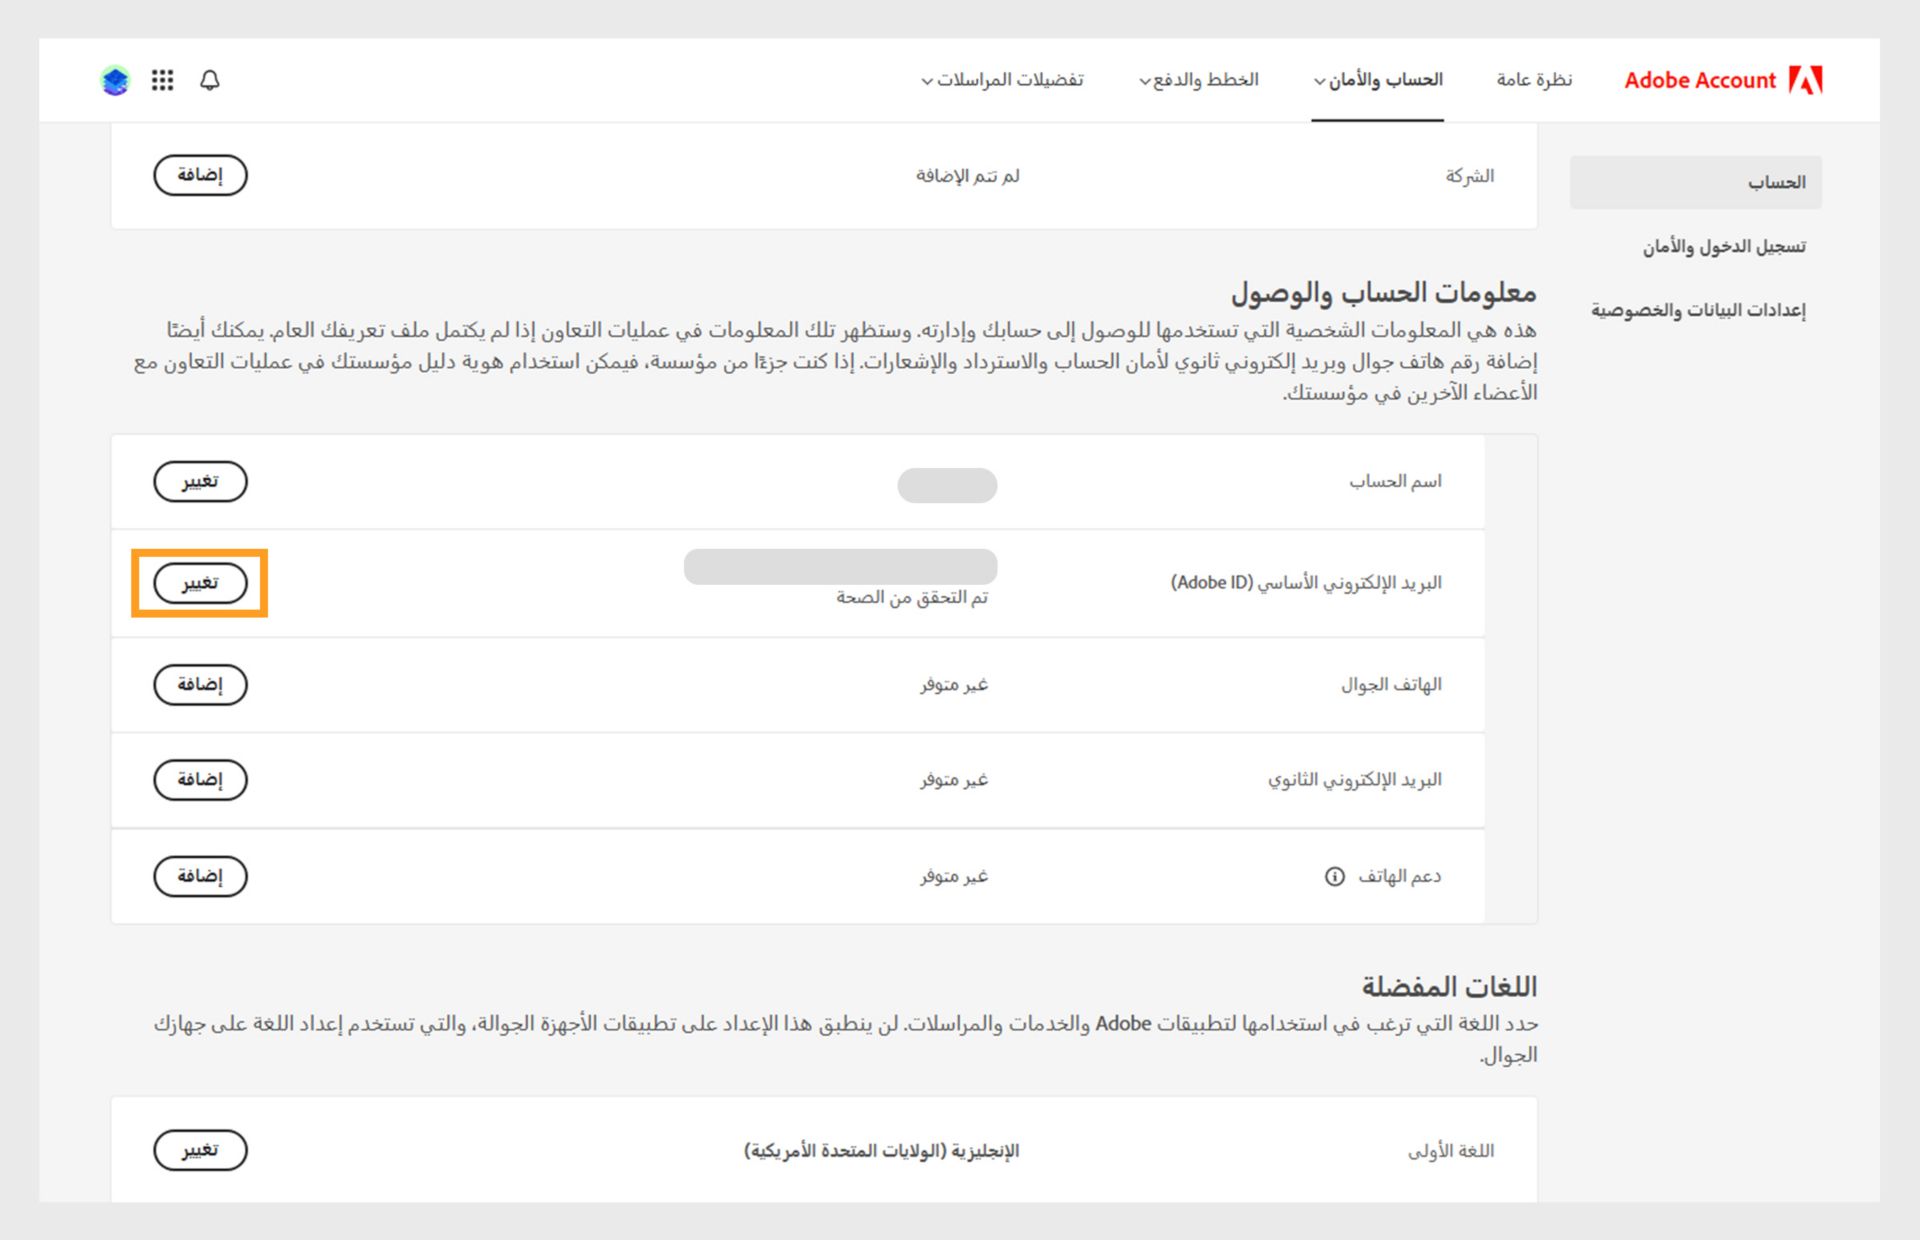1920x1240 pixels.
Task: Click إضافة button for الشركة
Action: pos(200,175)
